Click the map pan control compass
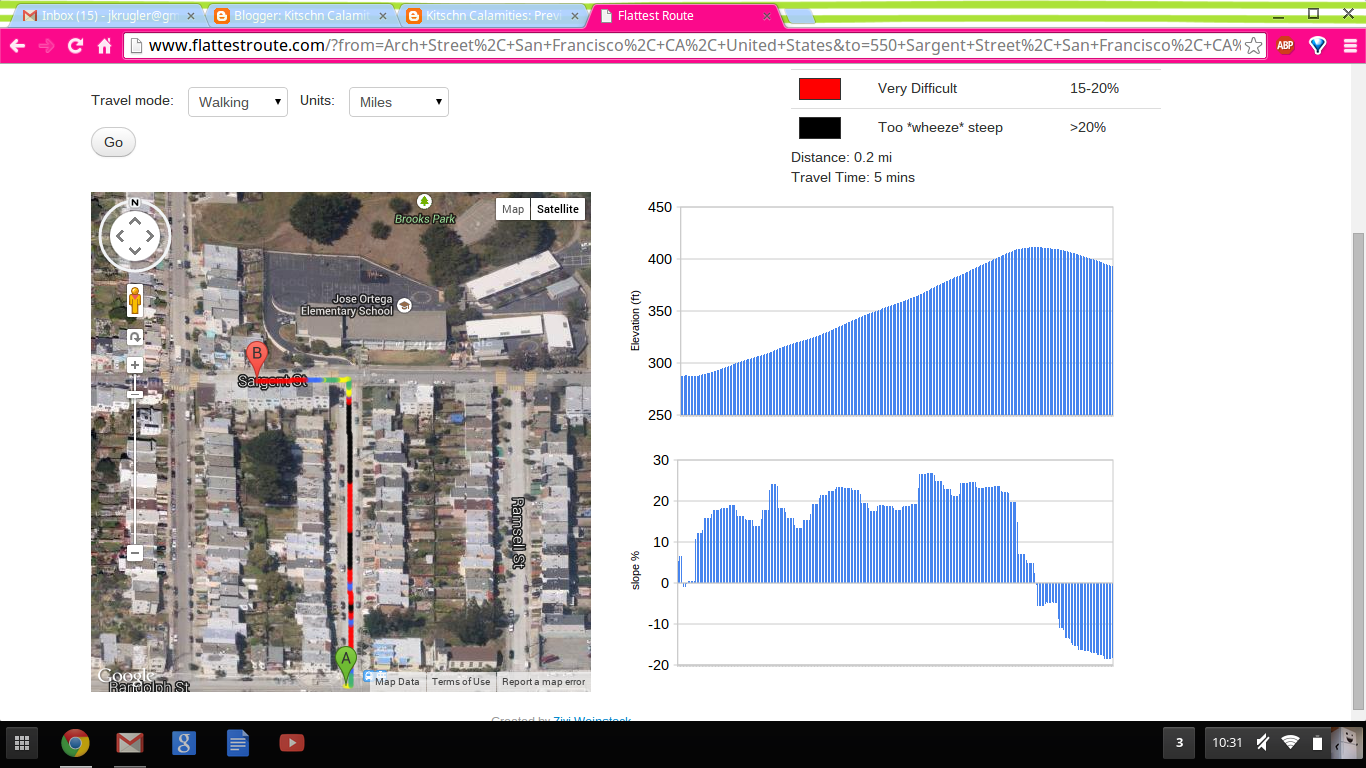The image size is (1366, 768). (134, 236)
